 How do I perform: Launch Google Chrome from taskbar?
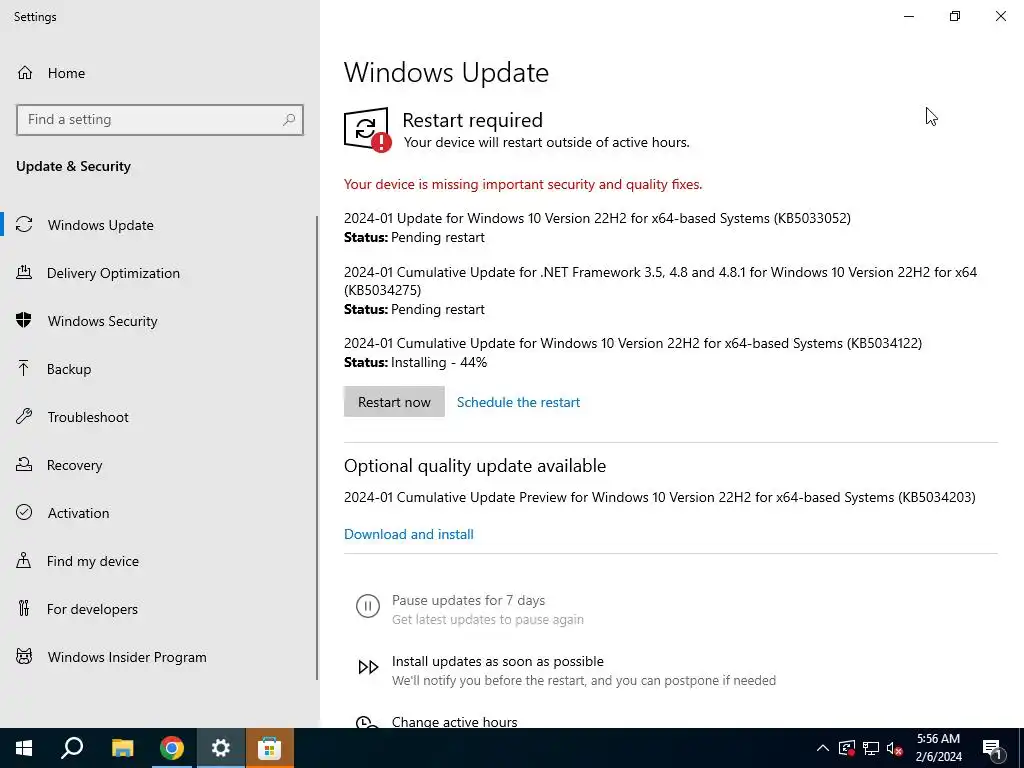pyautogui.click(x=172, y=748)
